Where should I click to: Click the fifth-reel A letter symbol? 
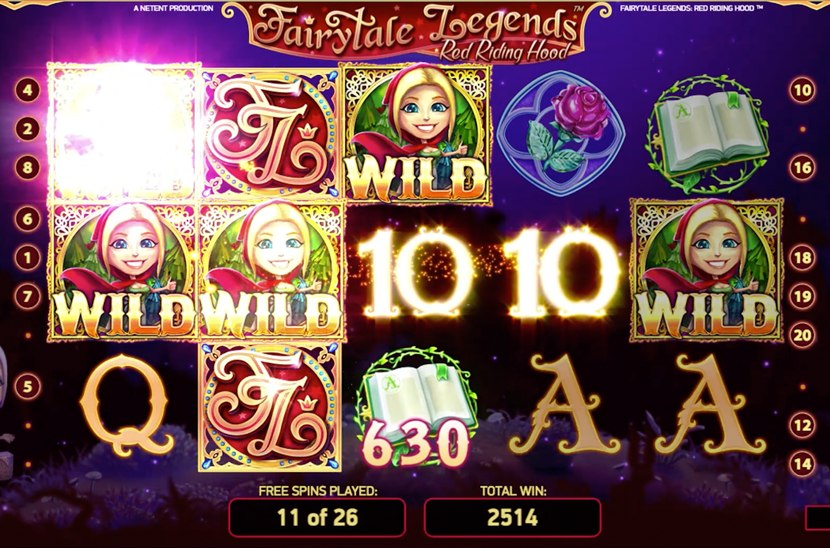[x=709, y=405]
